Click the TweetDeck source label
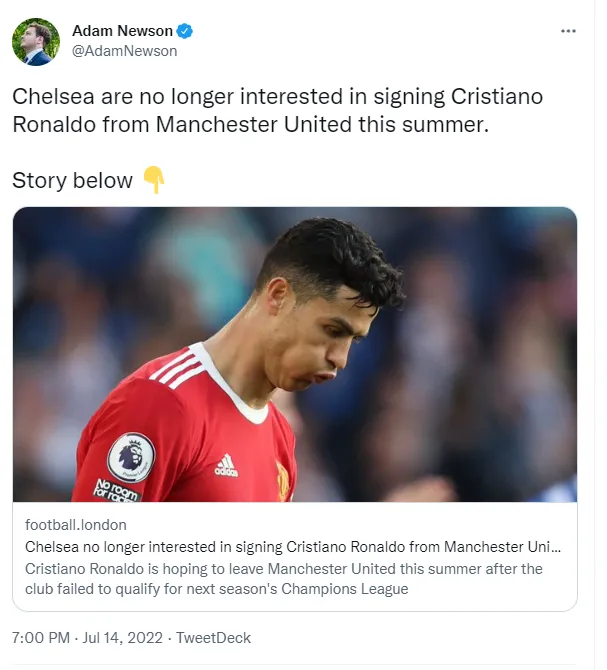607x670 pixels. coord(213,637)
